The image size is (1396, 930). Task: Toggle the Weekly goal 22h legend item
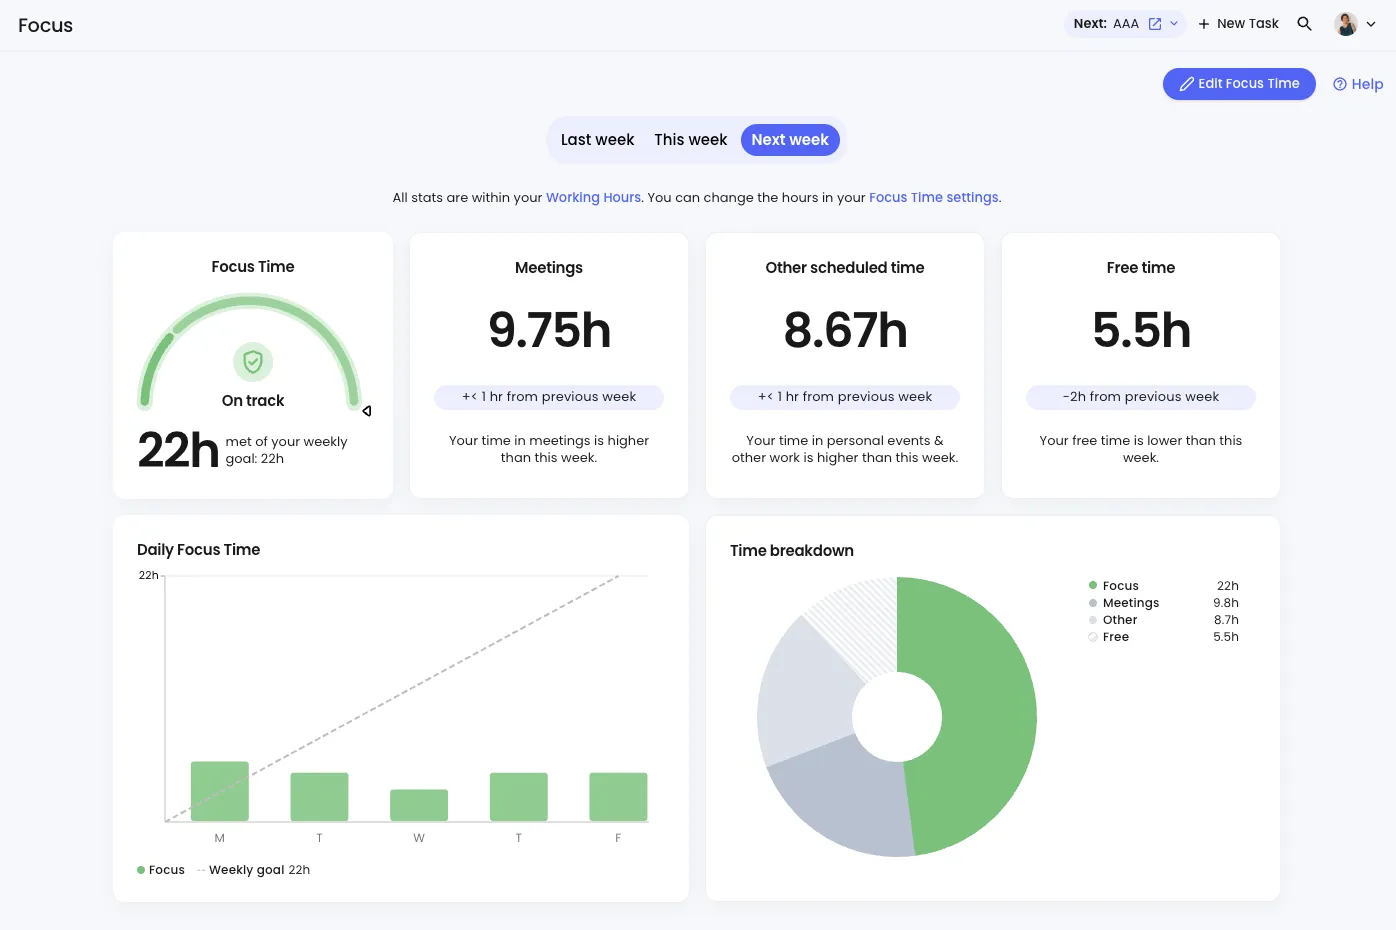(254, 870)
